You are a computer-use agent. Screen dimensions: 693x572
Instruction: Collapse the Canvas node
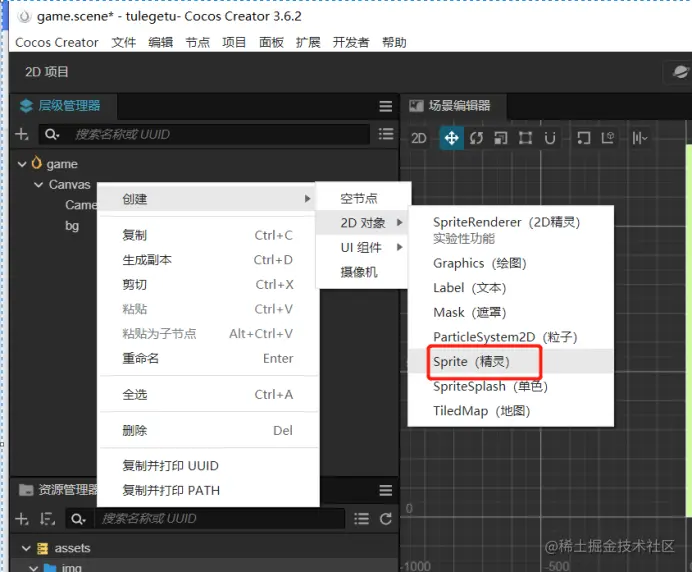tap(38, 184)
